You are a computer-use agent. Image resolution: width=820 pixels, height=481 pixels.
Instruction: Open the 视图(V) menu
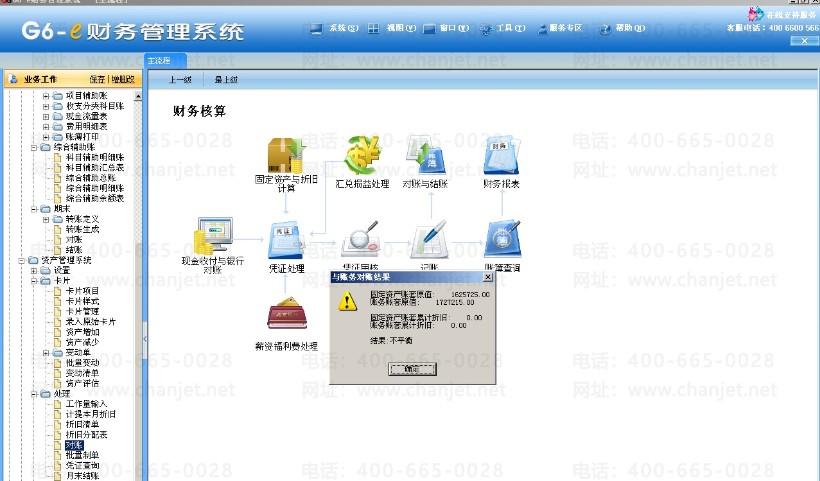coord(401,28)
